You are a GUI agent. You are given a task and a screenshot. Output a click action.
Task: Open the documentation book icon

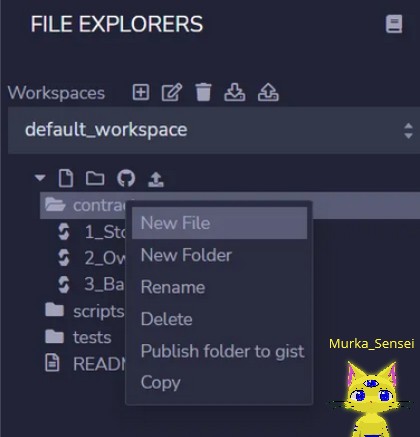click(x=394, y=24)
